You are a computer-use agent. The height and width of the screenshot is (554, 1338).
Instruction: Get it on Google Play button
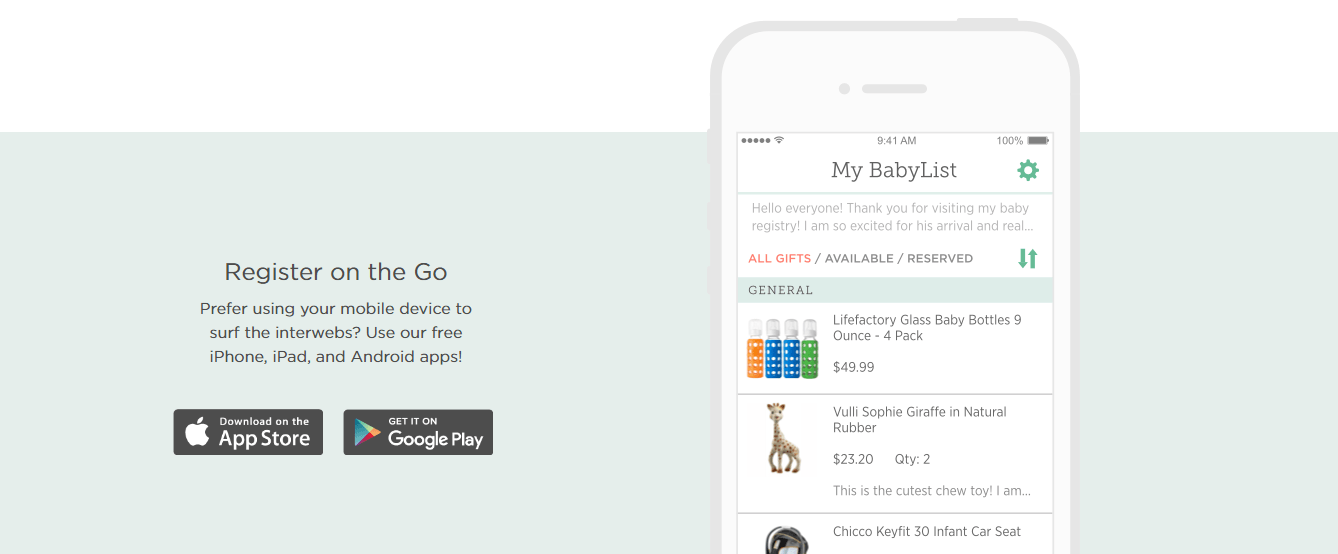coord(418,432)
